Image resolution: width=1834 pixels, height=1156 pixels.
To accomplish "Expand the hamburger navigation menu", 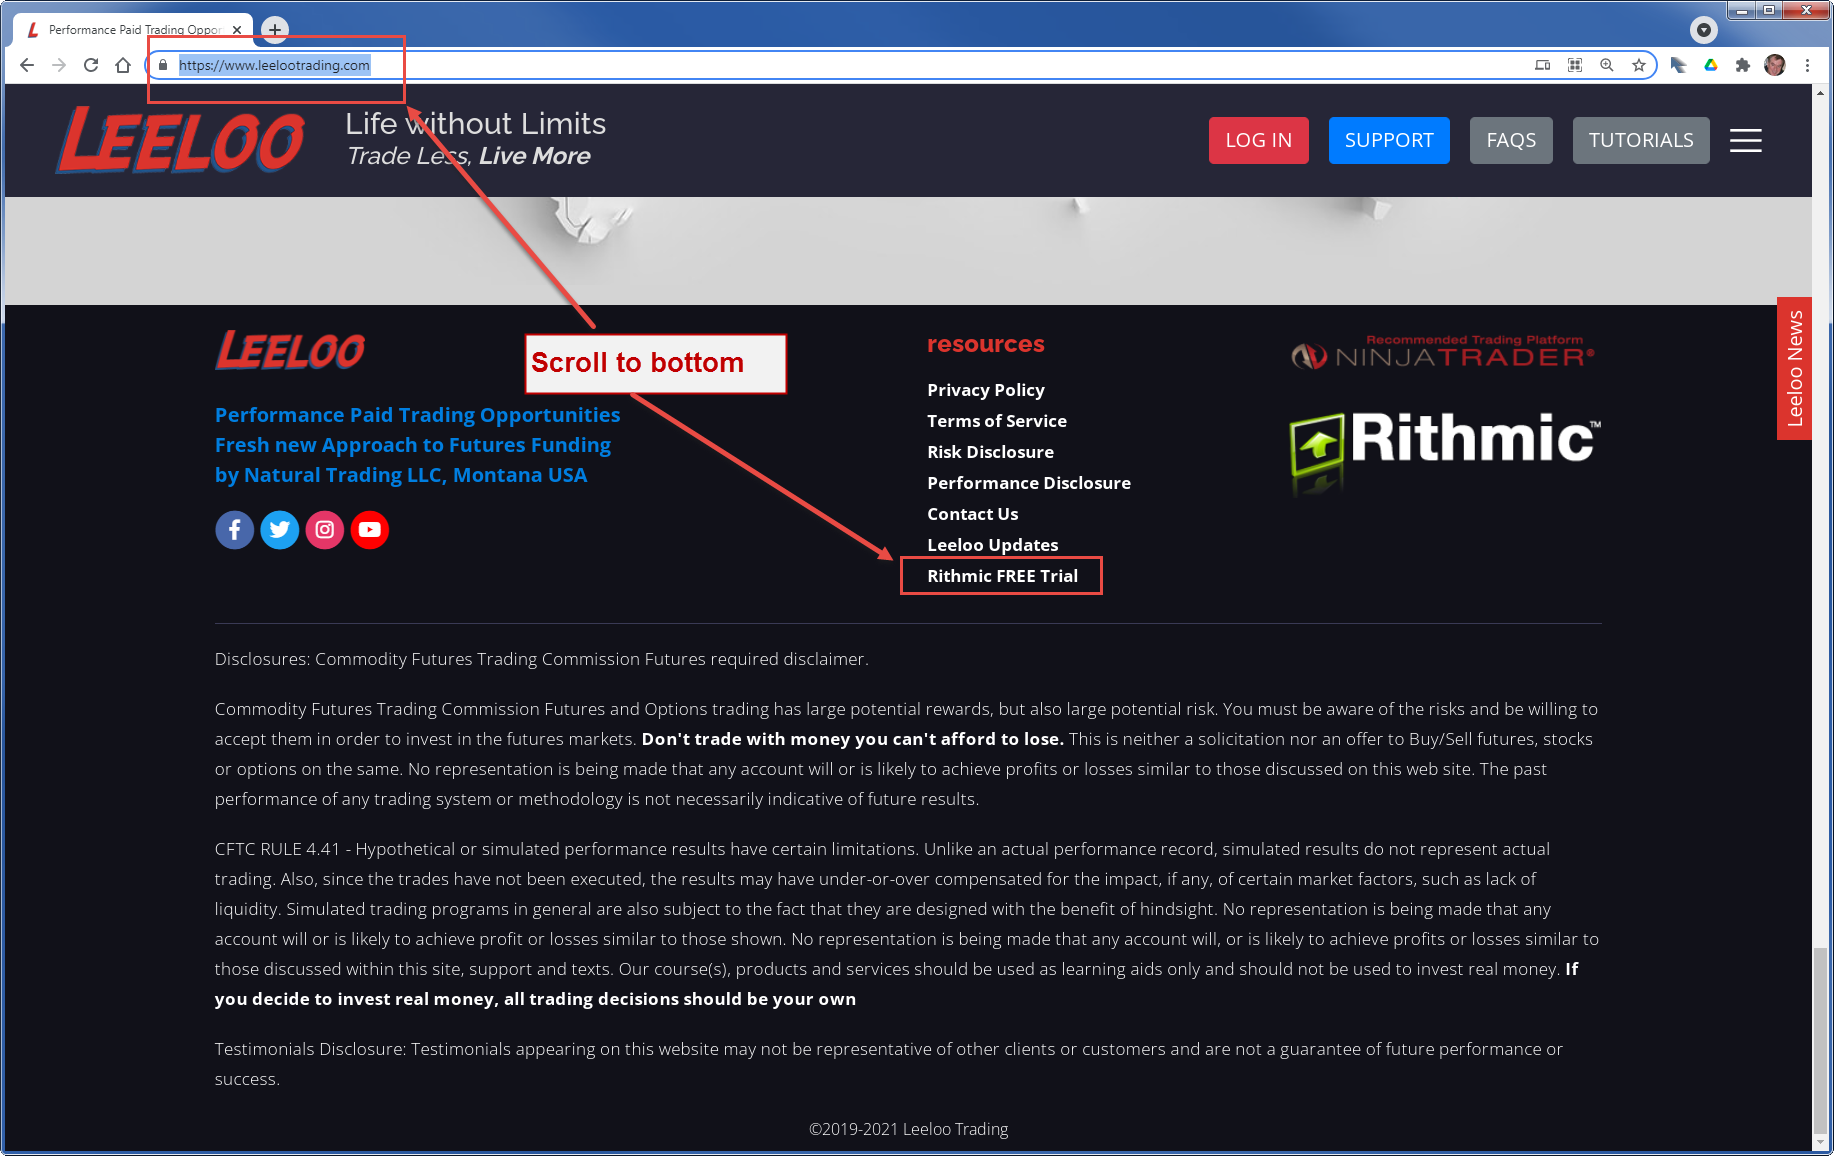I will [1746, 140].
